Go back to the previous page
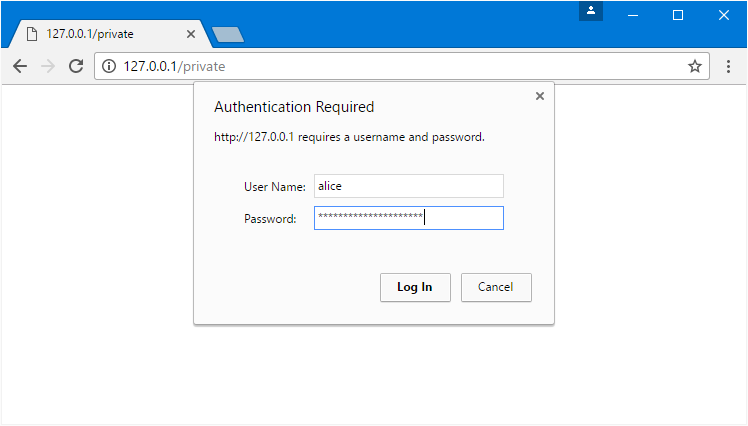This screenshot has height=426, width=748. coord(19,66)
